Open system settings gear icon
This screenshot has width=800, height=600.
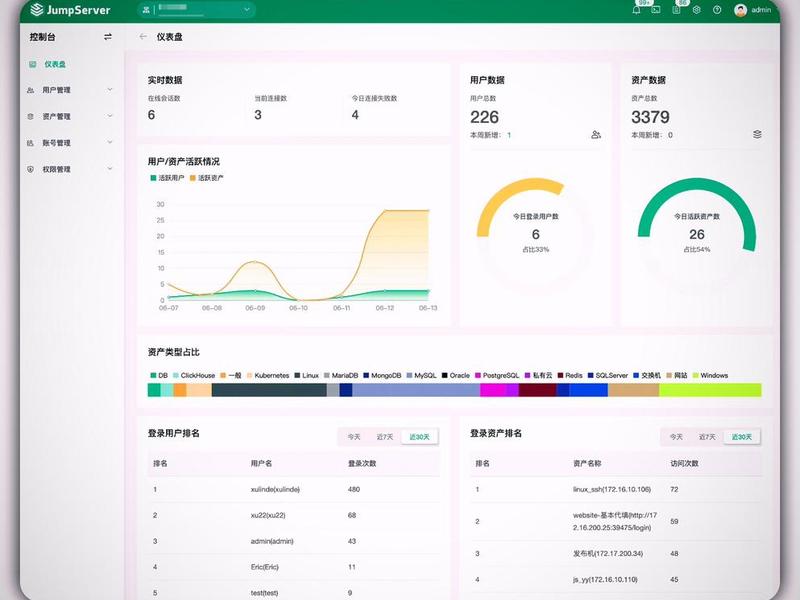696,10
